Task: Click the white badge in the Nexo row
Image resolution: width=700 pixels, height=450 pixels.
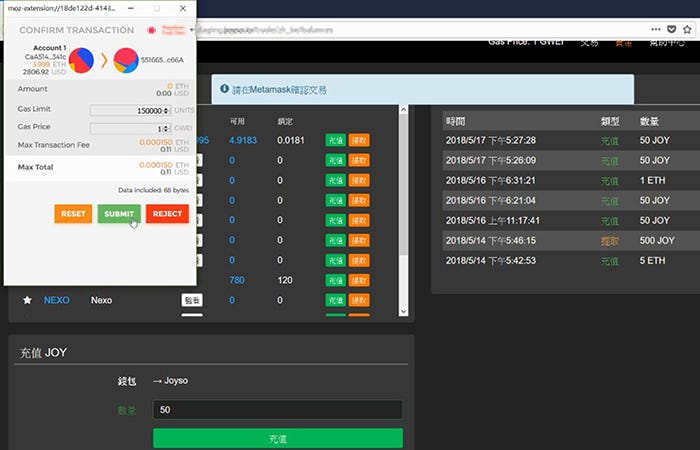Action: [192, 300]
